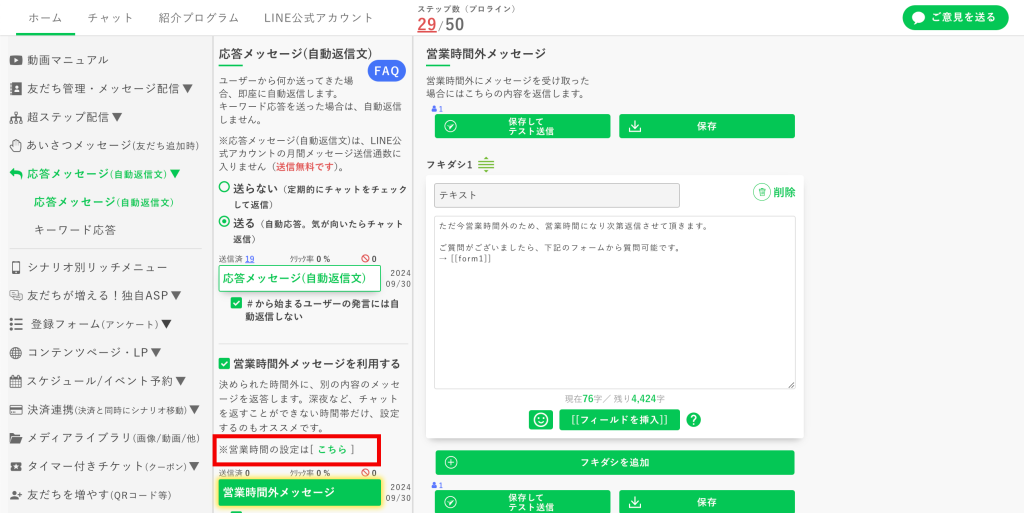Click the メディアライブラリ folder icon
Screen dimensions: 1024x513
pos(16,438)
